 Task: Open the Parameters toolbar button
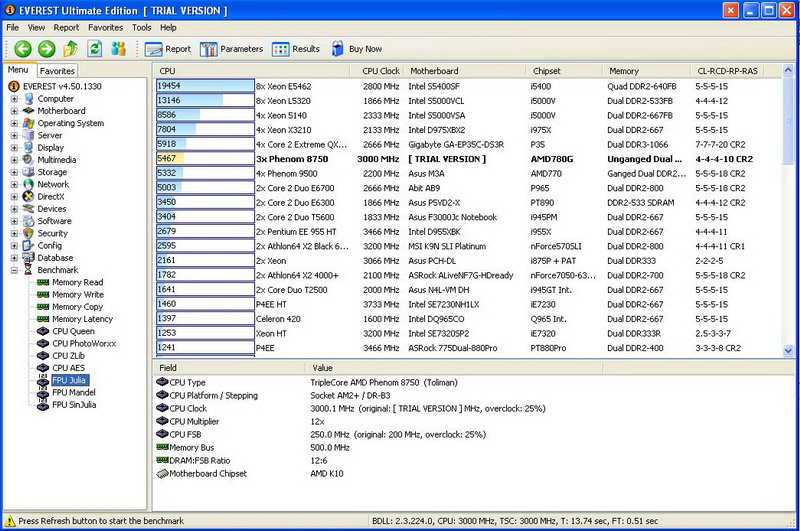(x=232, y=49)
